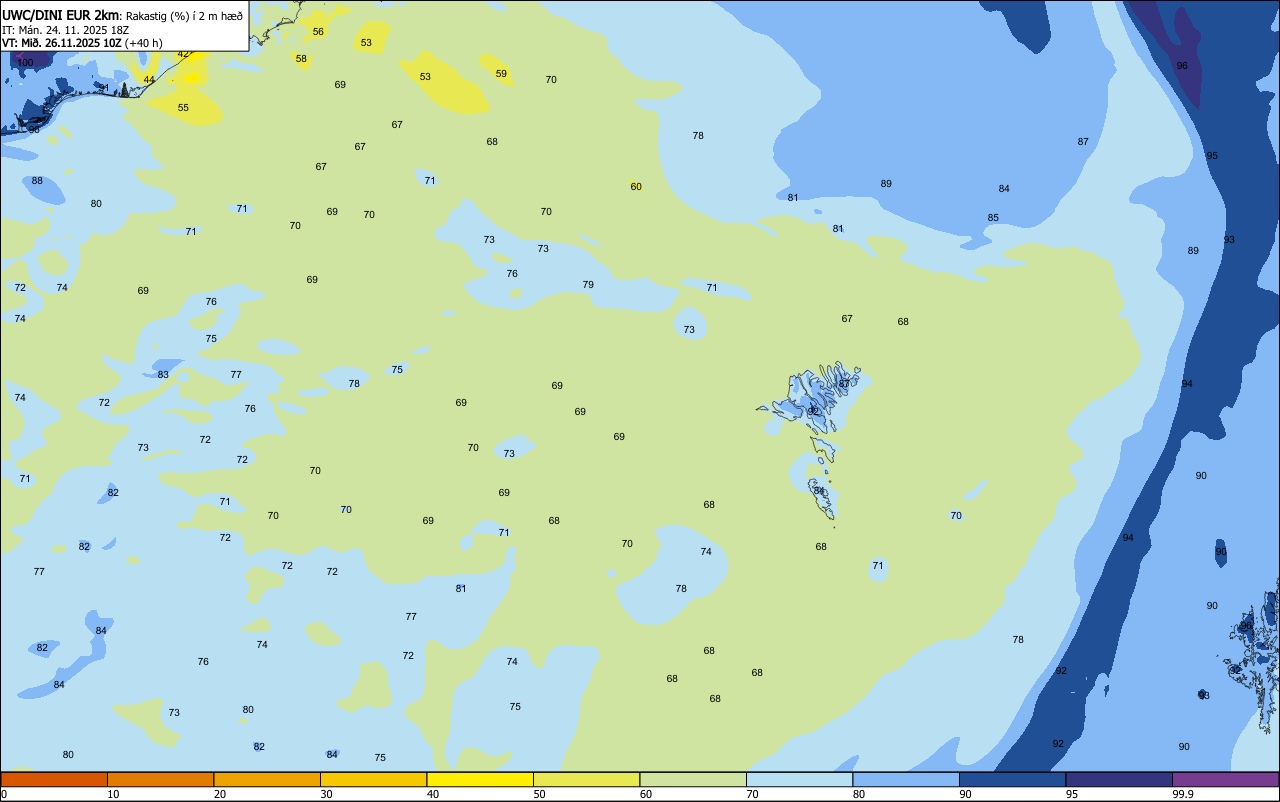The height and width of the screenshot is (802, 1280).
Task: Click the 'Rakastig (%) í 2 m hæð' label
Action: click(x=184, y=15)
